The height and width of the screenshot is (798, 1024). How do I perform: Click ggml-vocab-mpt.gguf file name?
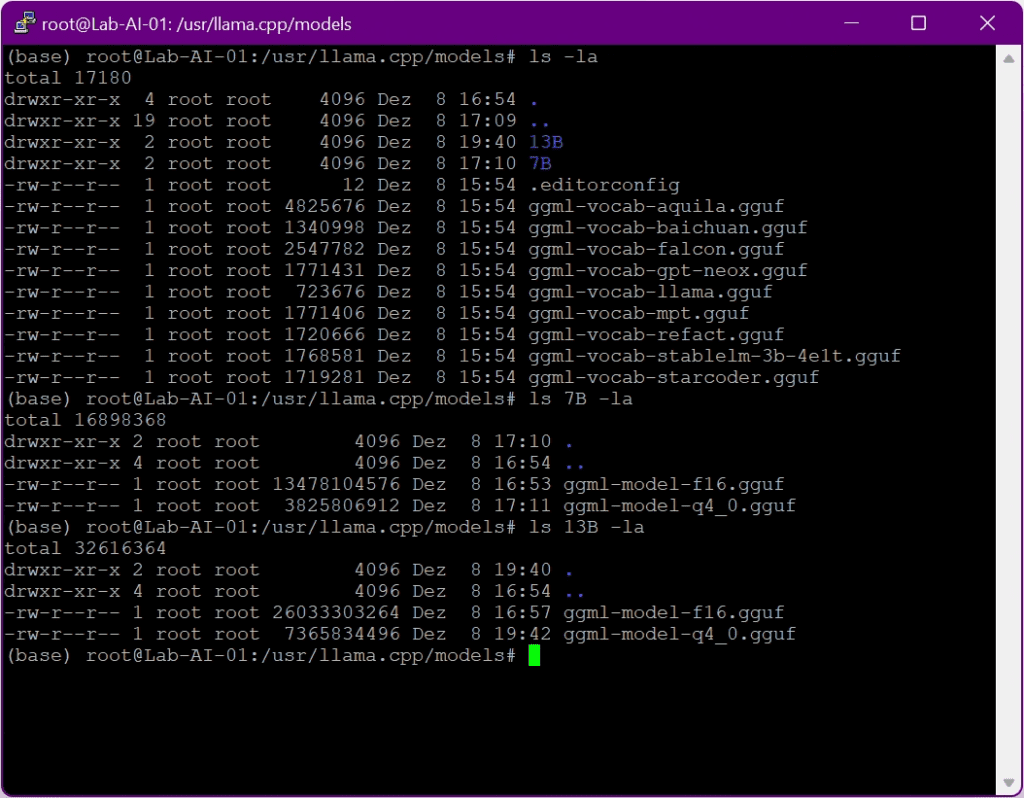639,313
